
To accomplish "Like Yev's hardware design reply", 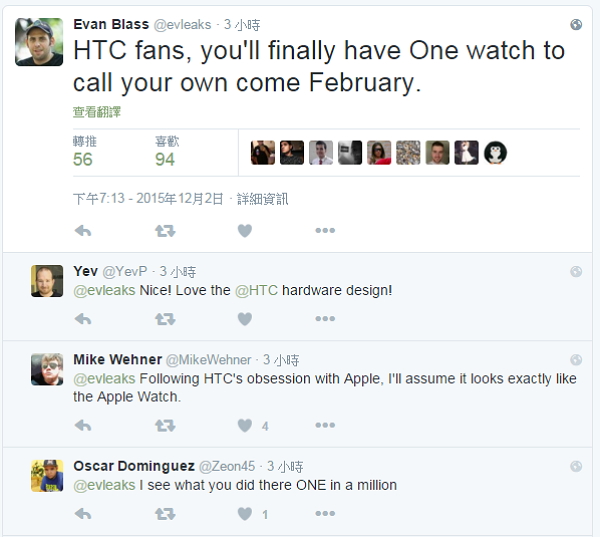I will point(245,320).
